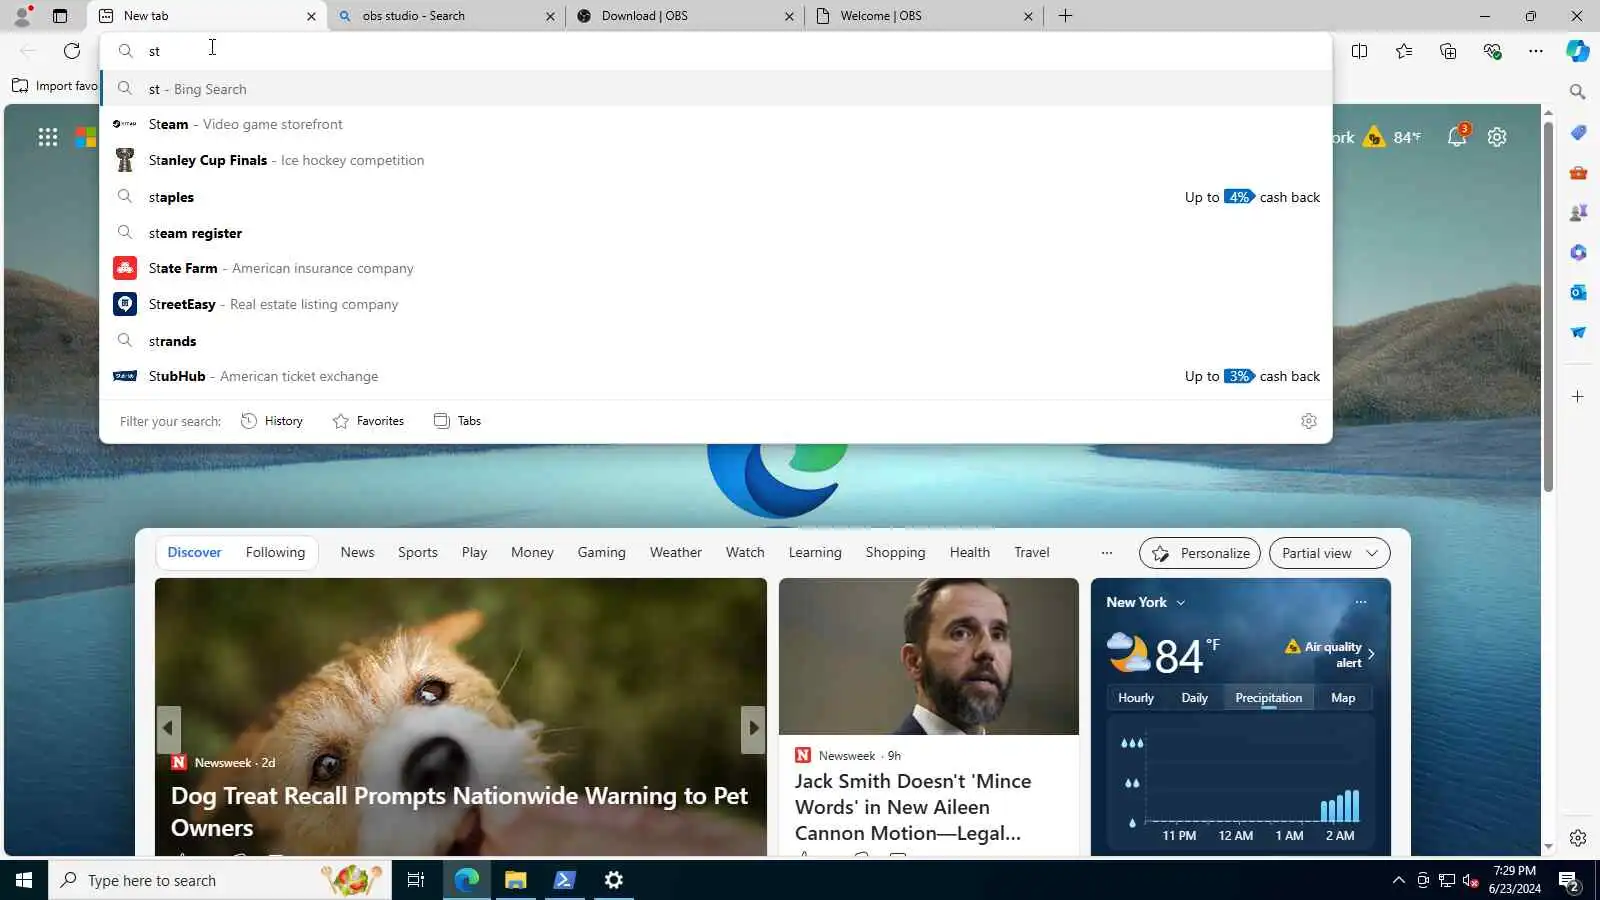This screenshot has width=1600, height=900.
Task: Switch to obs studio - Search tab
Action: pyautogui.click(x=446, y=16)
